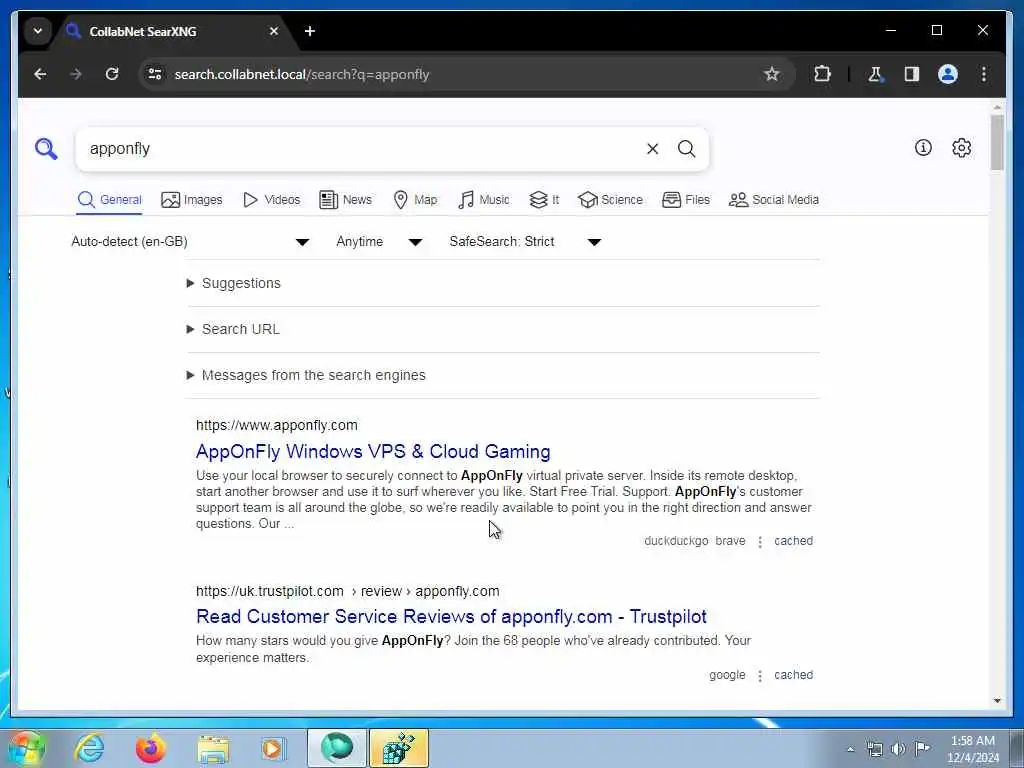
Task: Switch to Science search category
Action: click(x=611, y=200)
